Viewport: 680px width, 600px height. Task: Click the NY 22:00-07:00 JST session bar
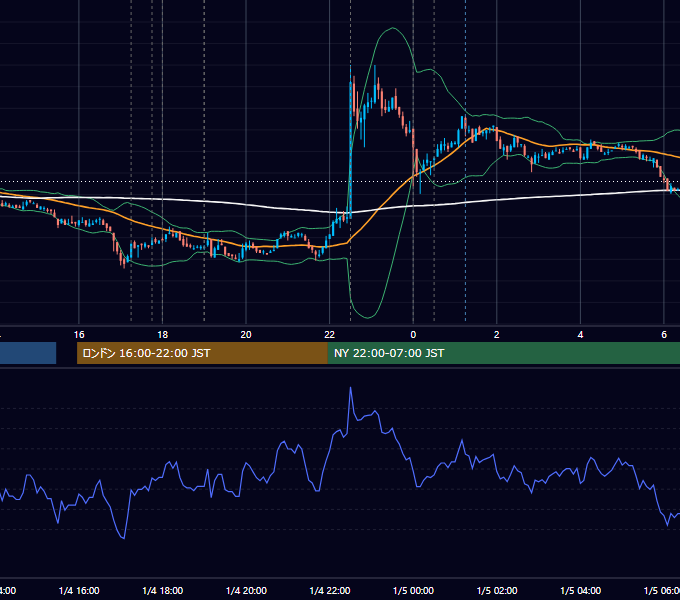click(x=503, y=353)
